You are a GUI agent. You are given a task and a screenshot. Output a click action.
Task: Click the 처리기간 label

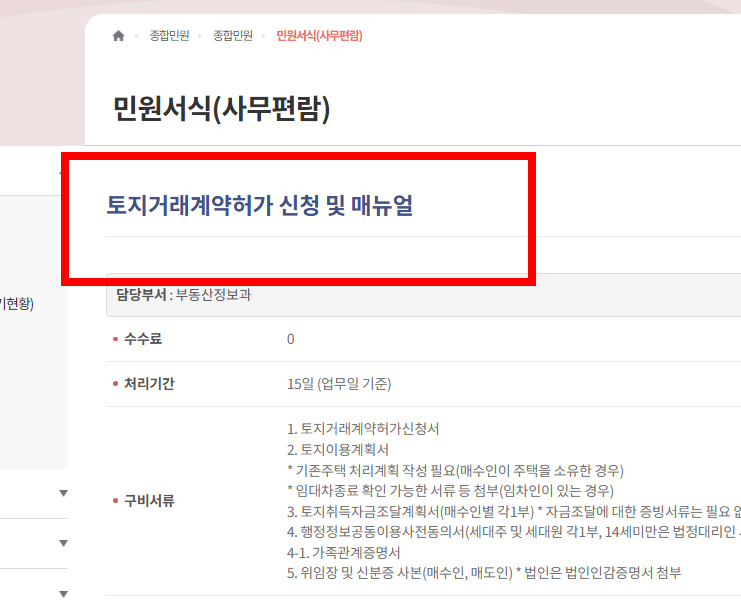149,384
